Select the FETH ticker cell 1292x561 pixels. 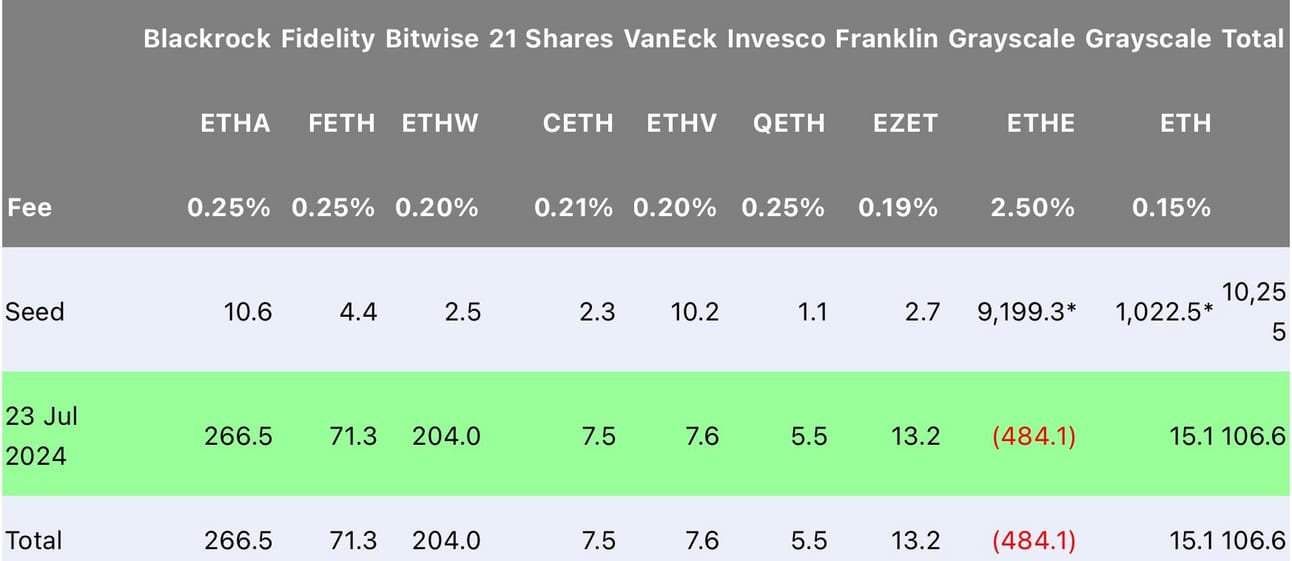(342, 123)
